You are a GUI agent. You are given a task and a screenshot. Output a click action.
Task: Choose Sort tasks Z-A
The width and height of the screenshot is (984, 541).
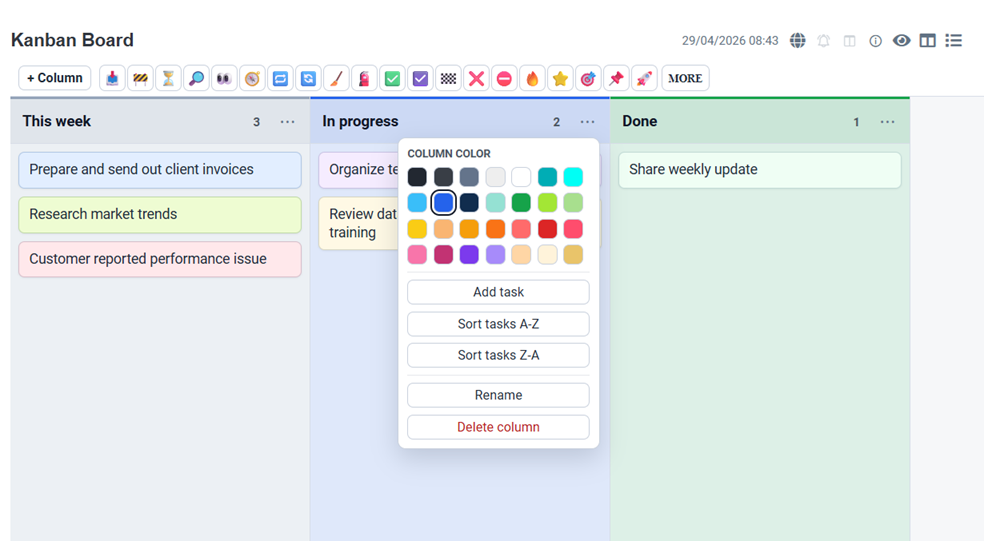(x=498, y=355)
